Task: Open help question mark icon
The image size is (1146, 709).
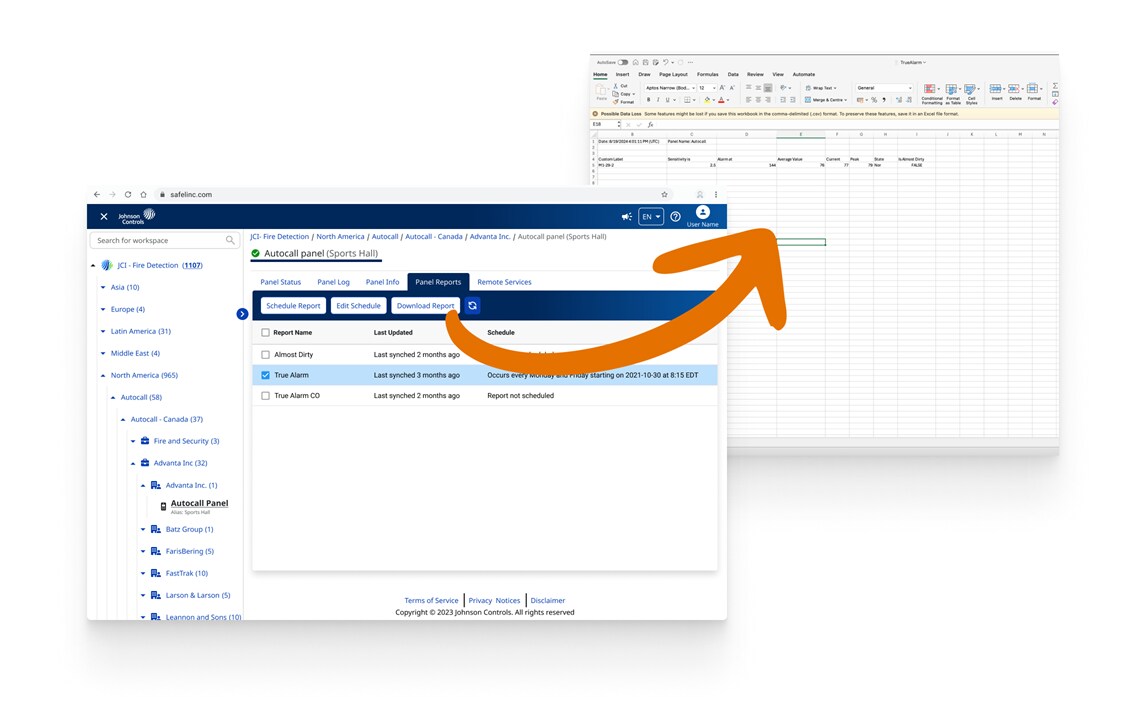Action: pos(675,216)
